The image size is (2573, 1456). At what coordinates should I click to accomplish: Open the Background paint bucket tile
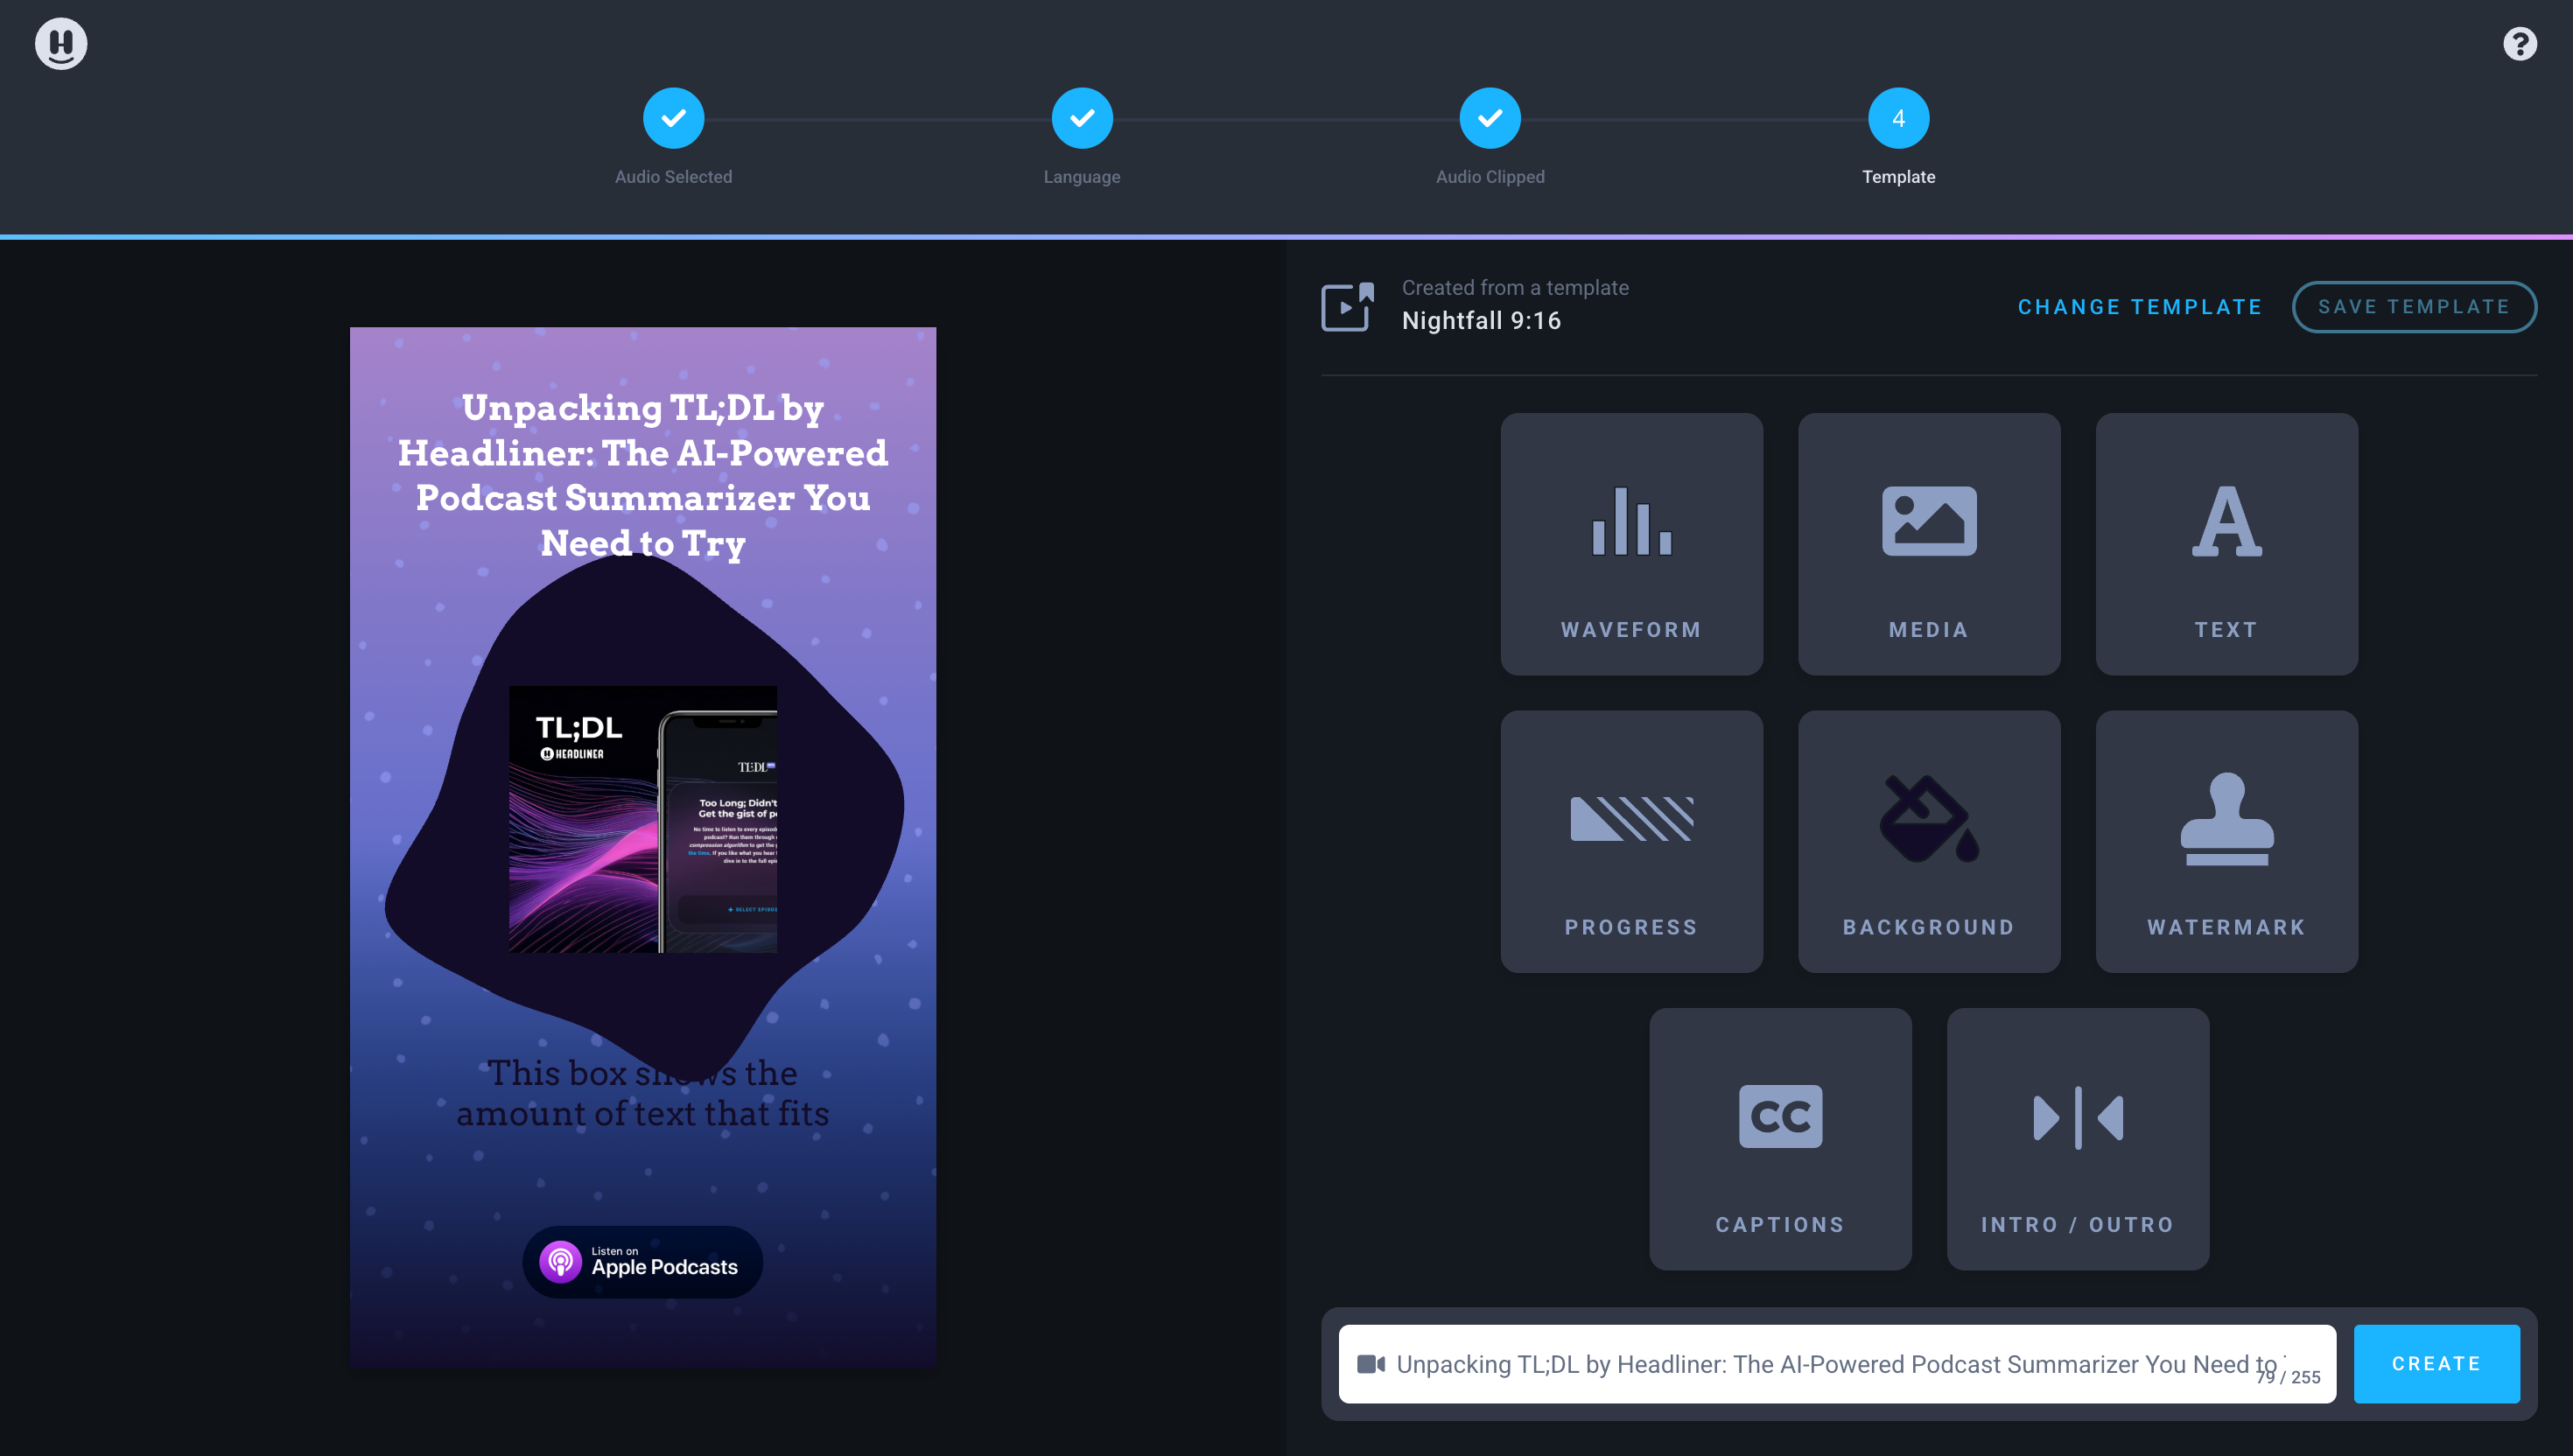pos(1929,841)
